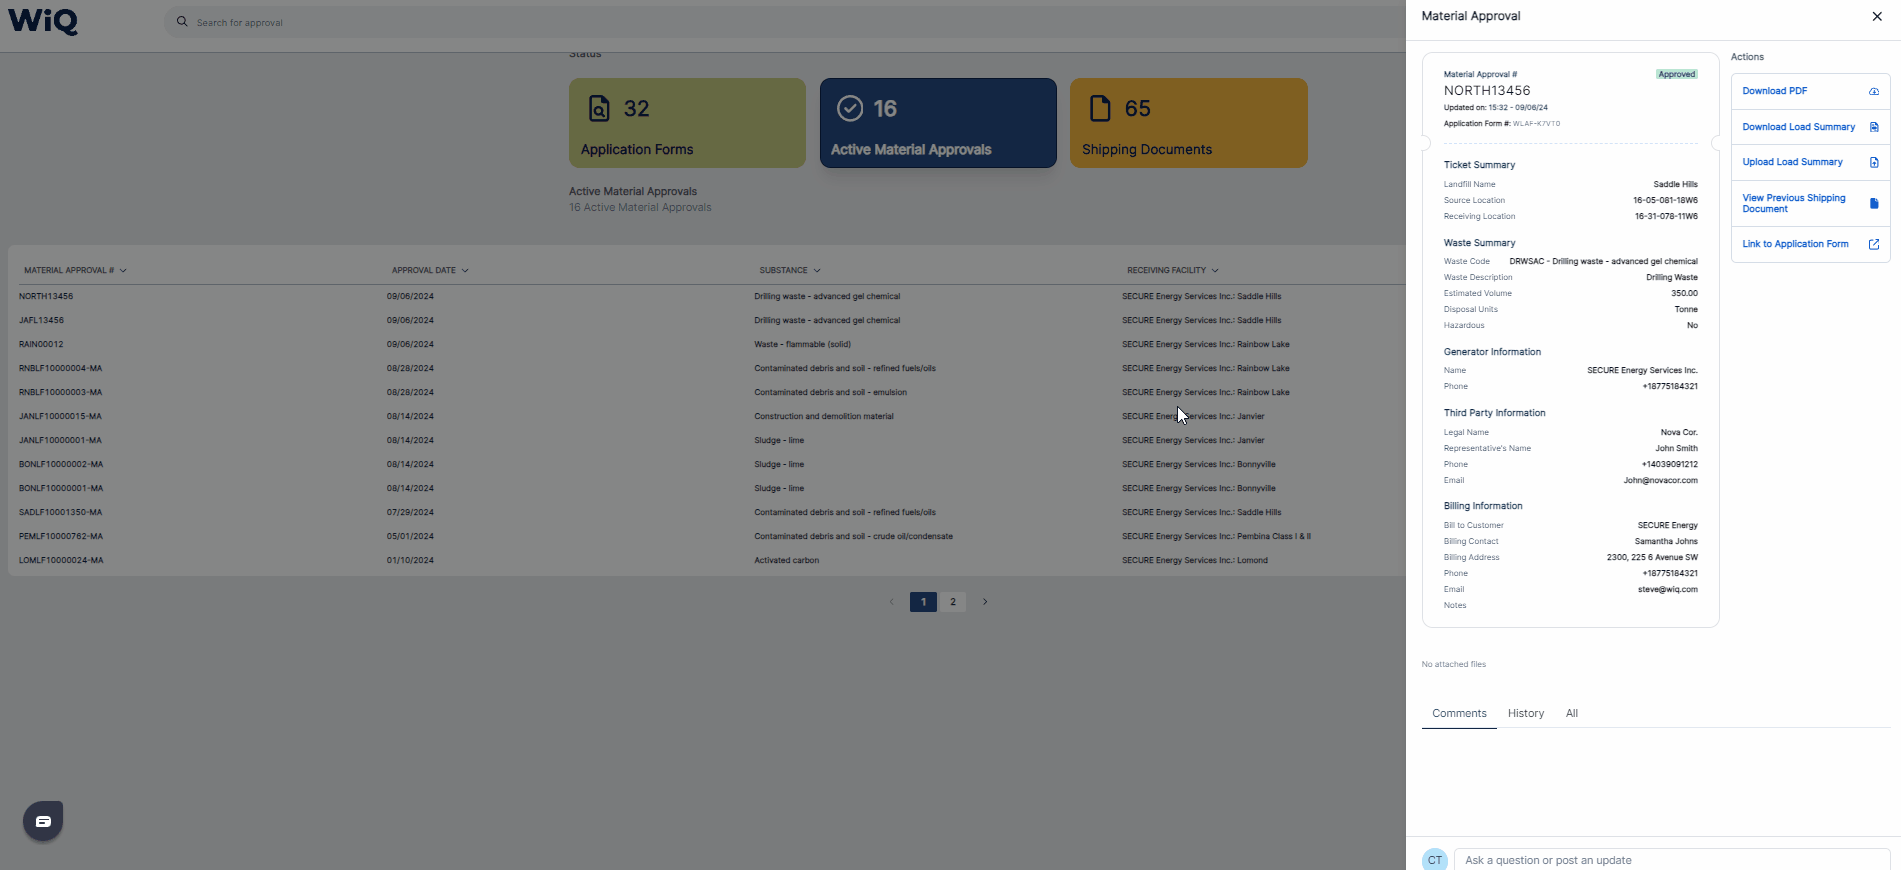Click the Download PDF cloud icon
Viewport: 1901px width, 870px height.
coord(1874,91)
